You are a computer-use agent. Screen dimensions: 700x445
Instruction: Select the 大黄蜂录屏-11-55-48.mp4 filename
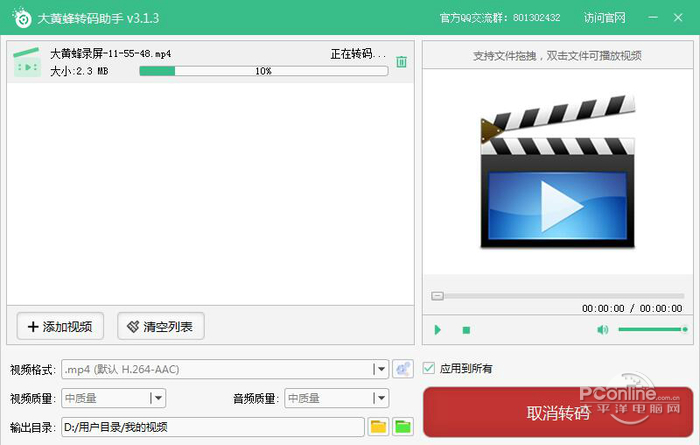pyautogui.click(x=110, y=54)
